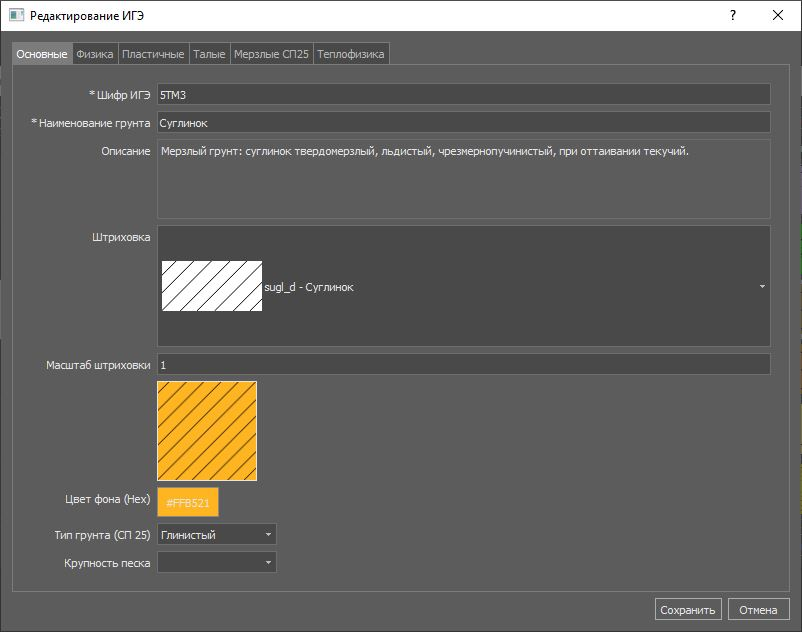Click the application icon in title bar
The image size is (802, 632).
[x=16, y=16]
